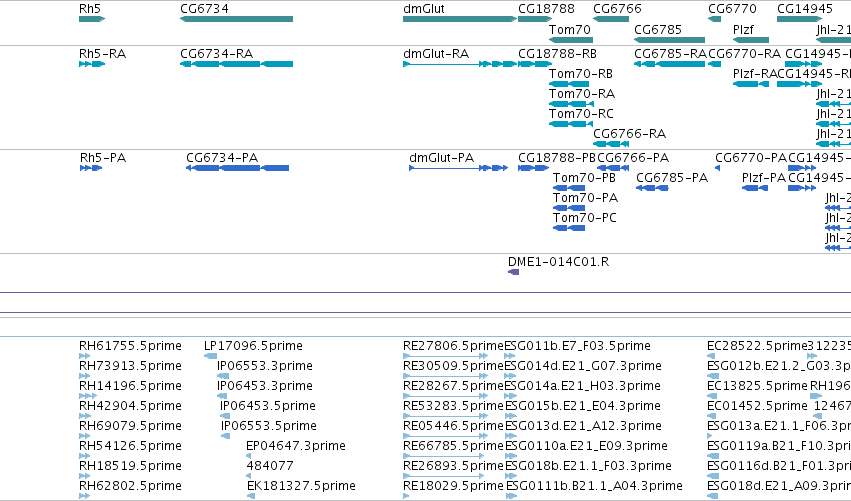
Task: Click the RE53283.5prime EST
Action: point(454,406)
